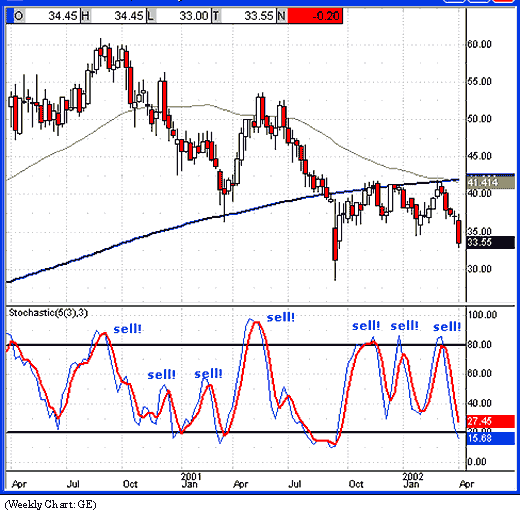The height and width of the screenshot is (516, 520).
Task: Click the 80.00 stochastic axis label
Action: (x=479, y=344)
